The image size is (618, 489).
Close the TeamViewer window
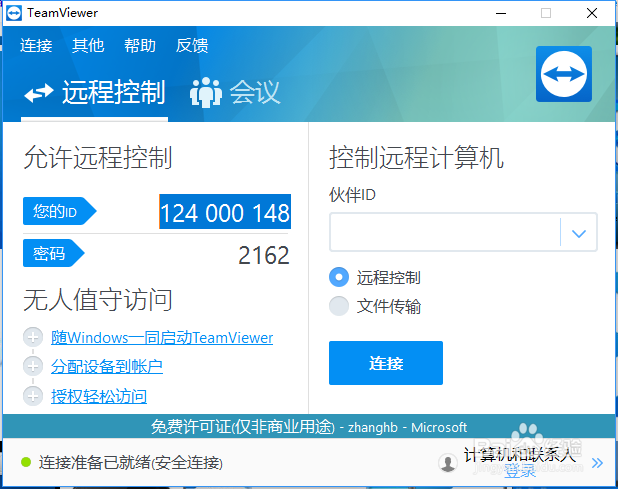click(592, 13)
